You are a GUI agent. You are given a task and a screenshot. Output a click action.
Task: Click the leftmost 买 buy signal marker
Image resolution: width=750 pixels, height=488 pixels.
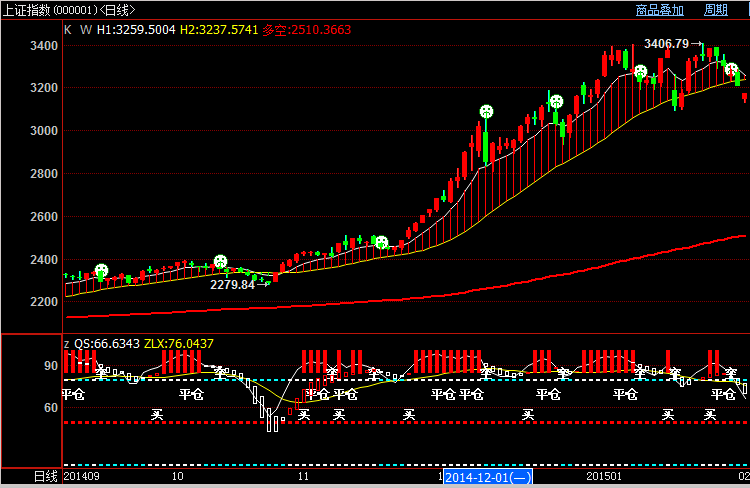pos(156,413)
